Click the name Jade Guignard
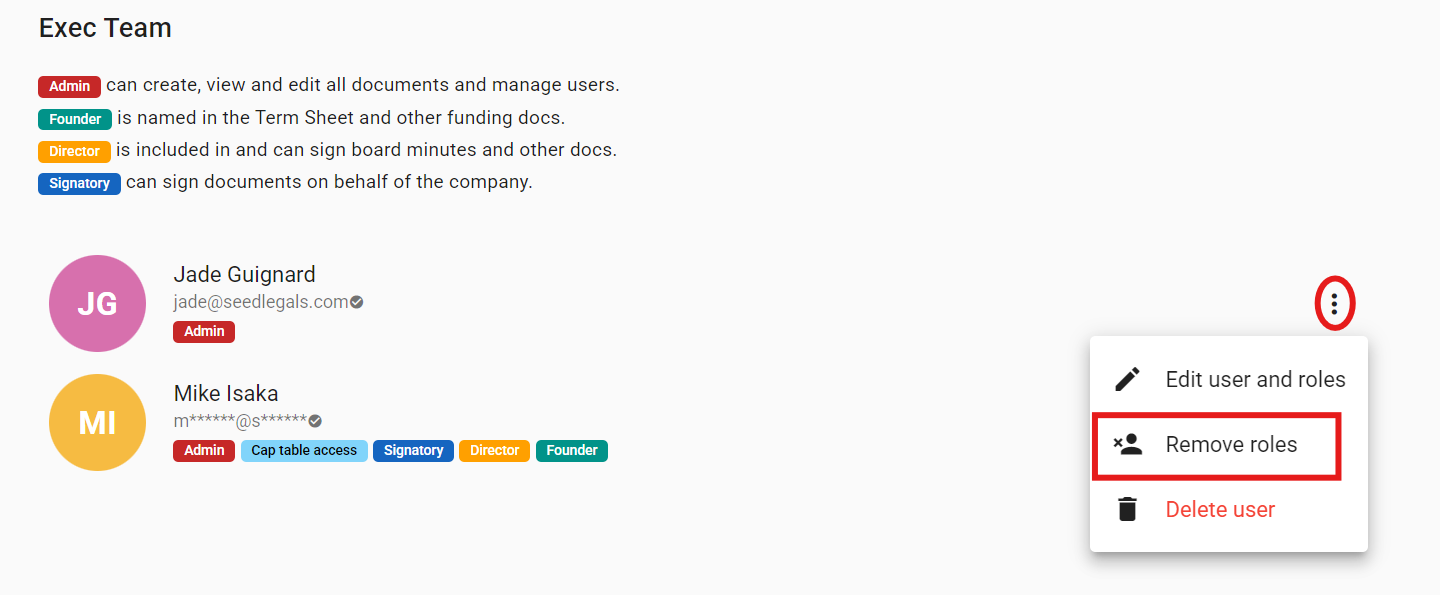This screenshot has width=1440, height=595. 244,274
